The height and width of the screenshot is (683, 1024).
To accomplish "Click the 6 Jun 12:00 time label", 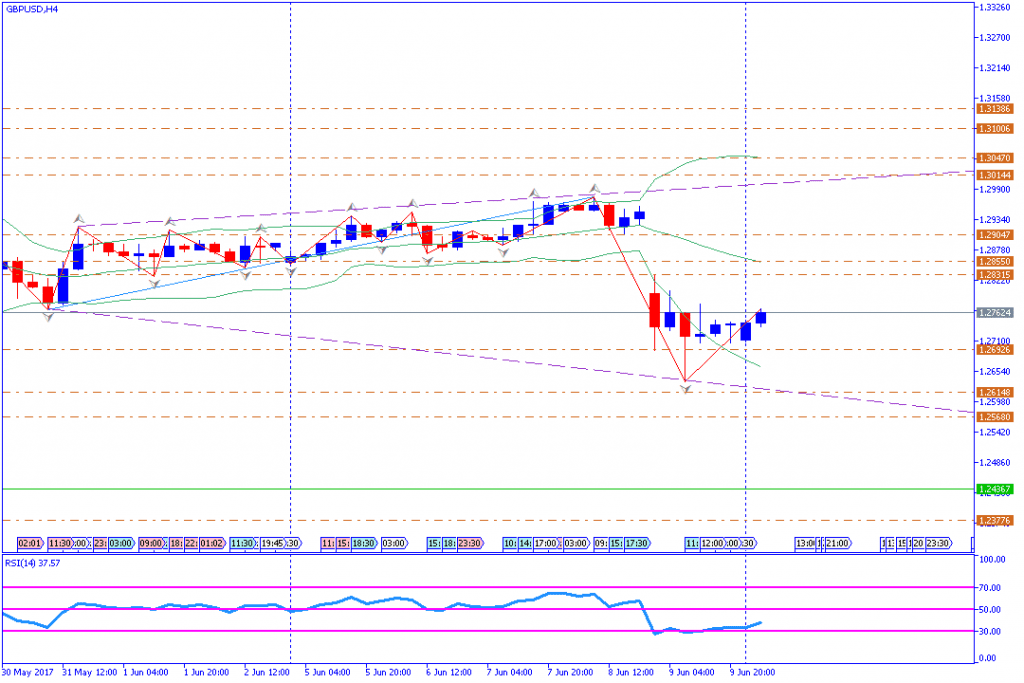I will 449,672.
